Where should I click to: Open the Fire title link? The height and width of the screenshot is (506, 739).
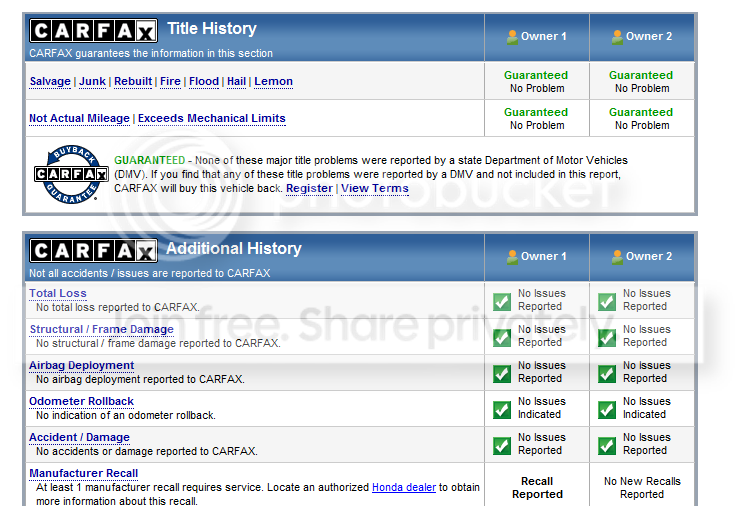tap(170, 82)
